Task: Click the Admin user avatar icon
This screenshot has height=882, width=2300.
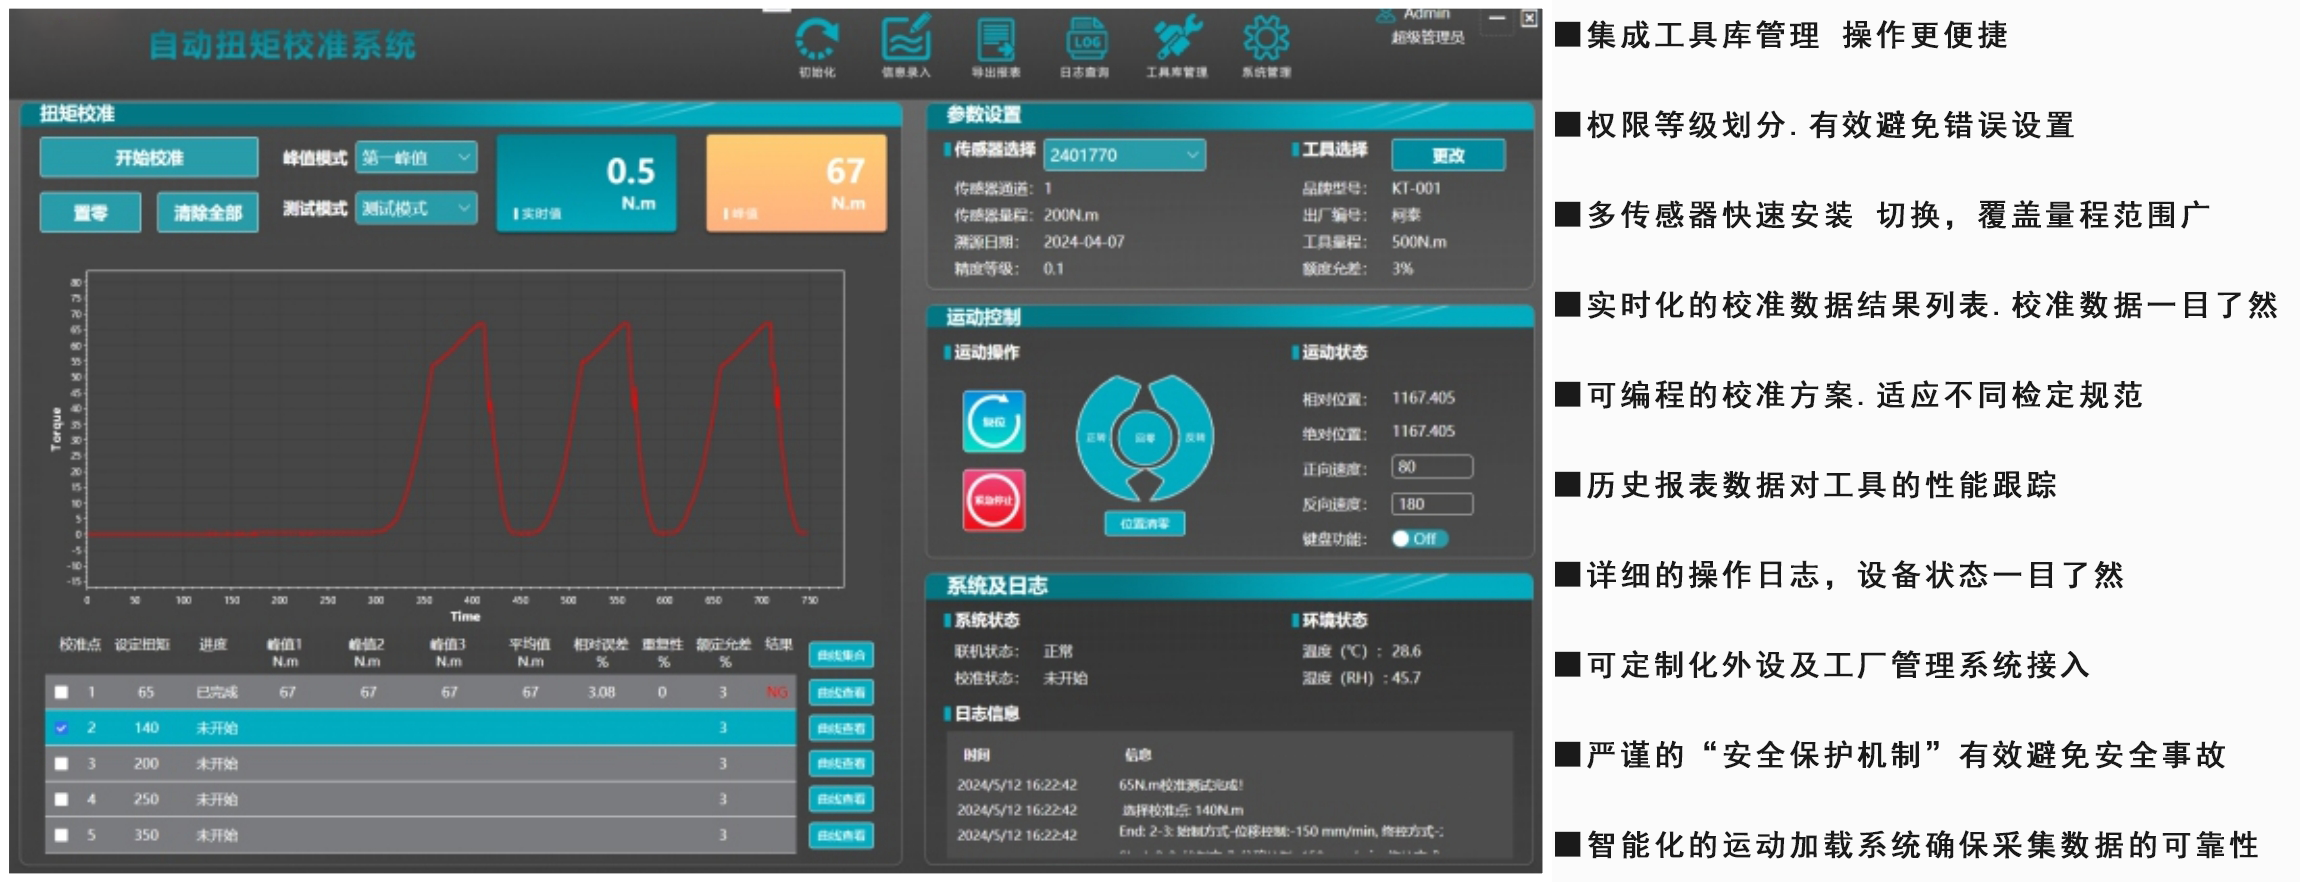Action: (1385, 15)
